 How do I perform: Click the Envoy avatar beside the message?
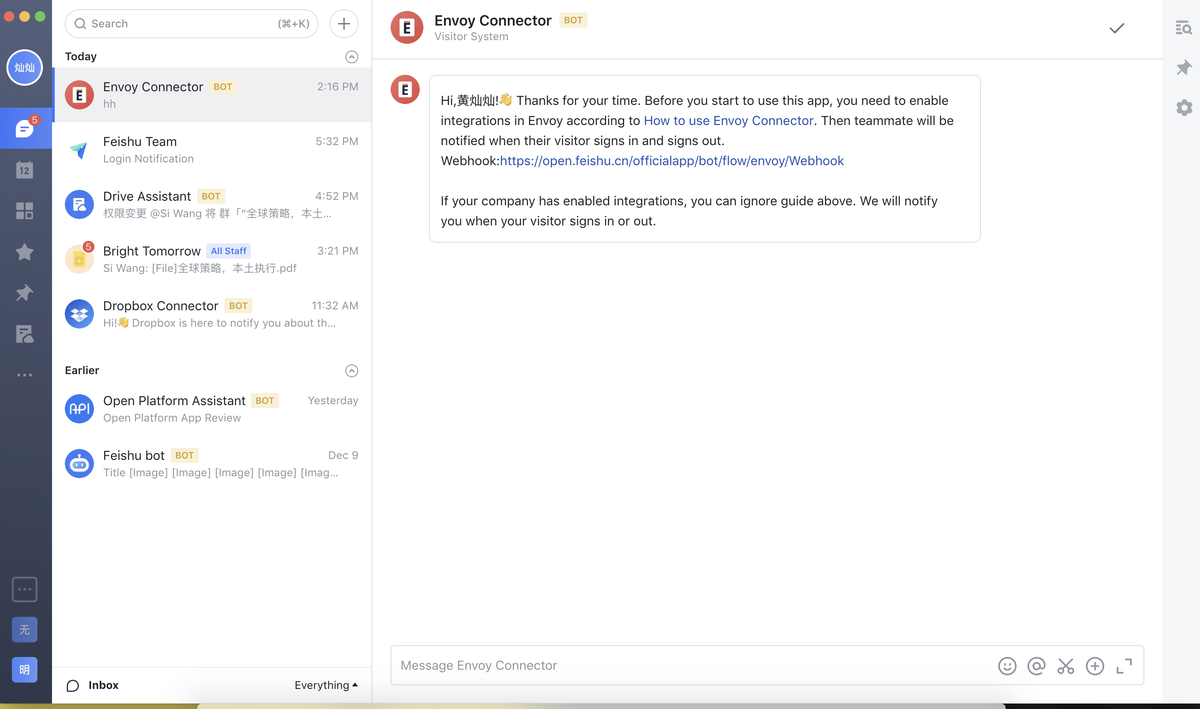click(404, 90)
